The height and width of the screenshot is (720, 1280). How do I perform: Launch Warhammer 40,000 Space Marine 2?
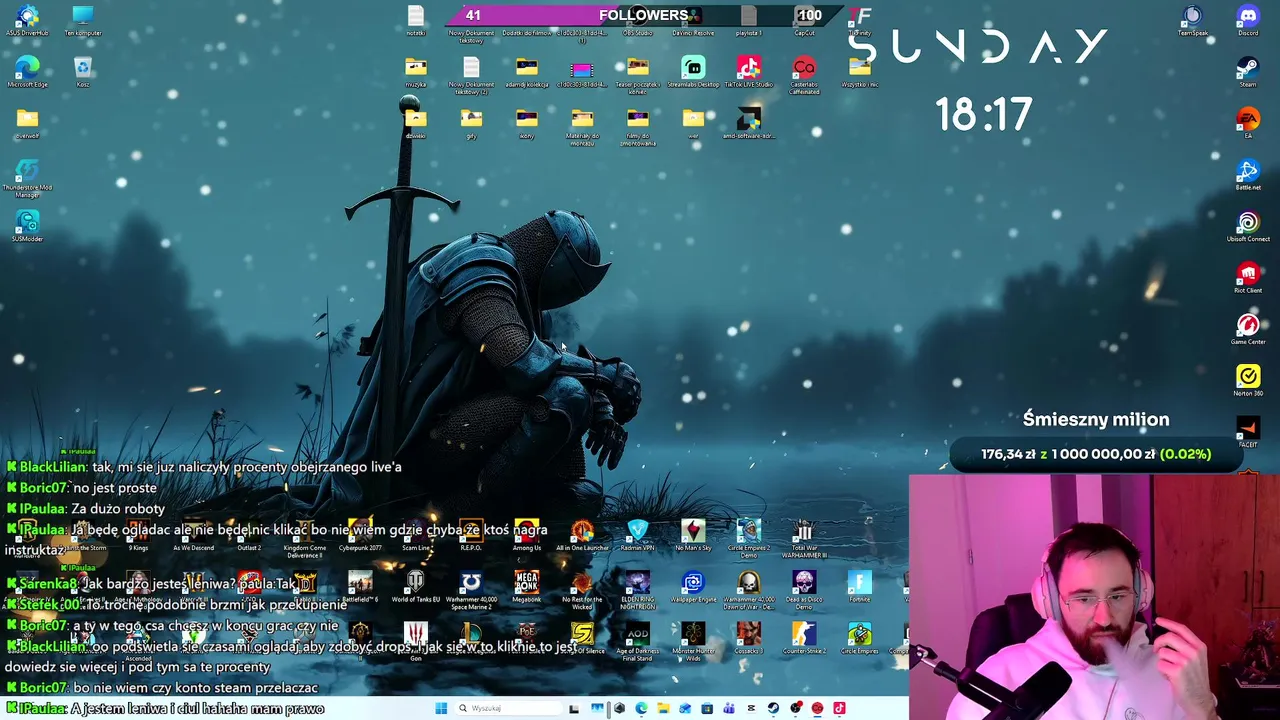tap(470, 589)
